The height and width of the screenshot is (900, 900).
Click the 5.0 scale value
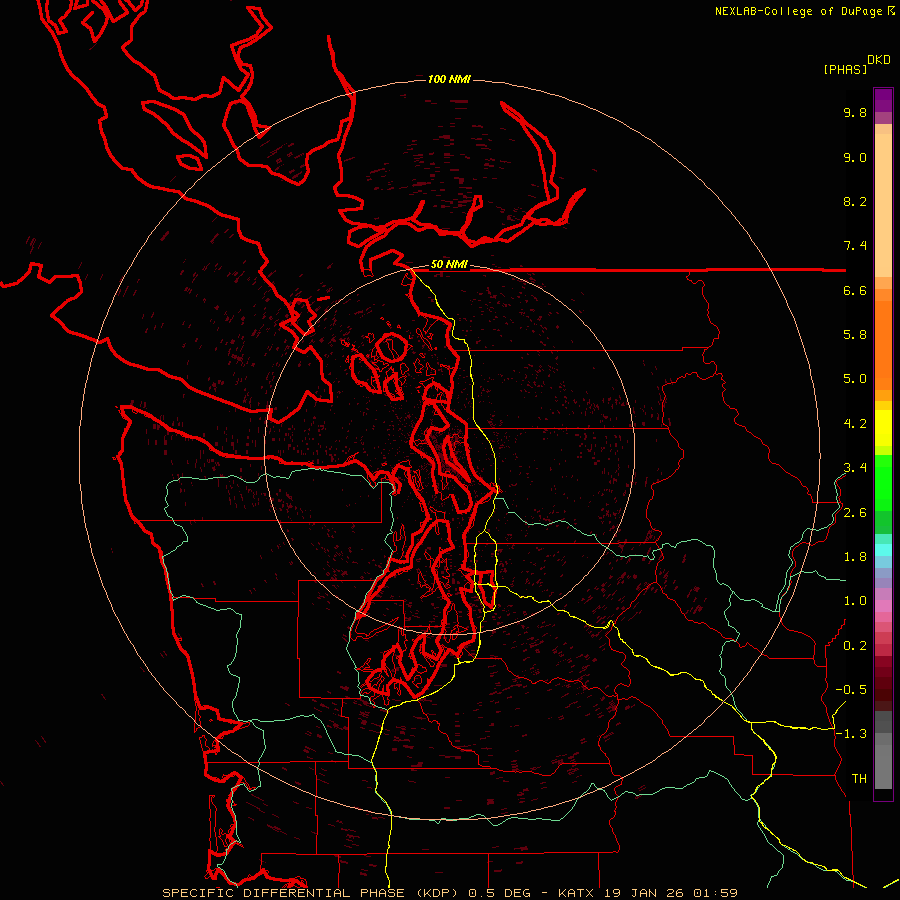pyautogui.click(x=855, y=379)
